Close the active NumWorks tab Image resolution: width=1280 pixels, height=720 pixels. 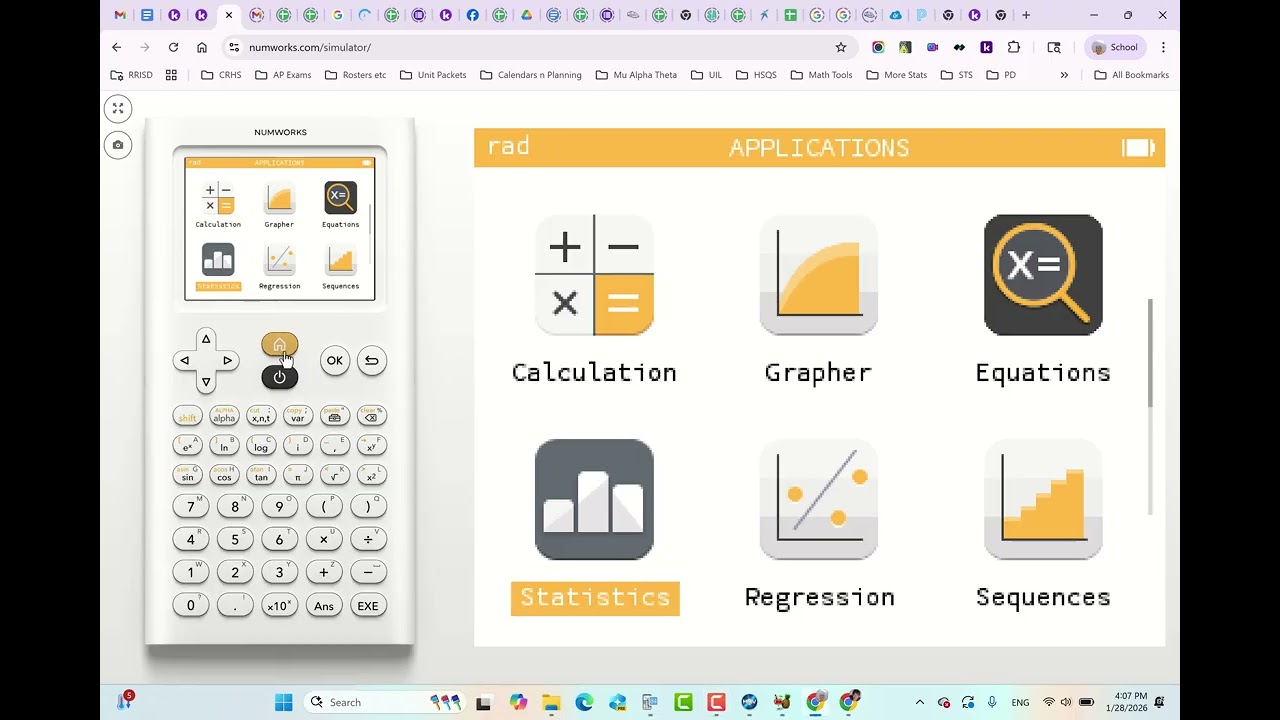(x=229, y=15)
